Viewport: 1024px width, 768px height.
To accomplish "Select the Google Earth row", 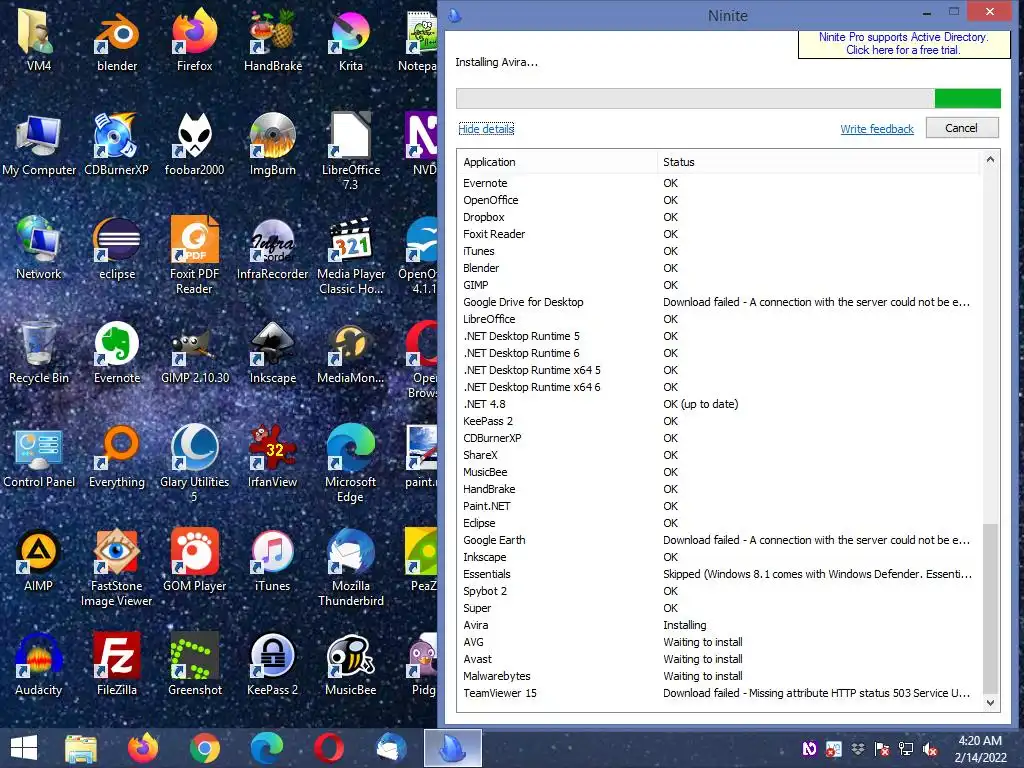I will click(x=718, y=540).
